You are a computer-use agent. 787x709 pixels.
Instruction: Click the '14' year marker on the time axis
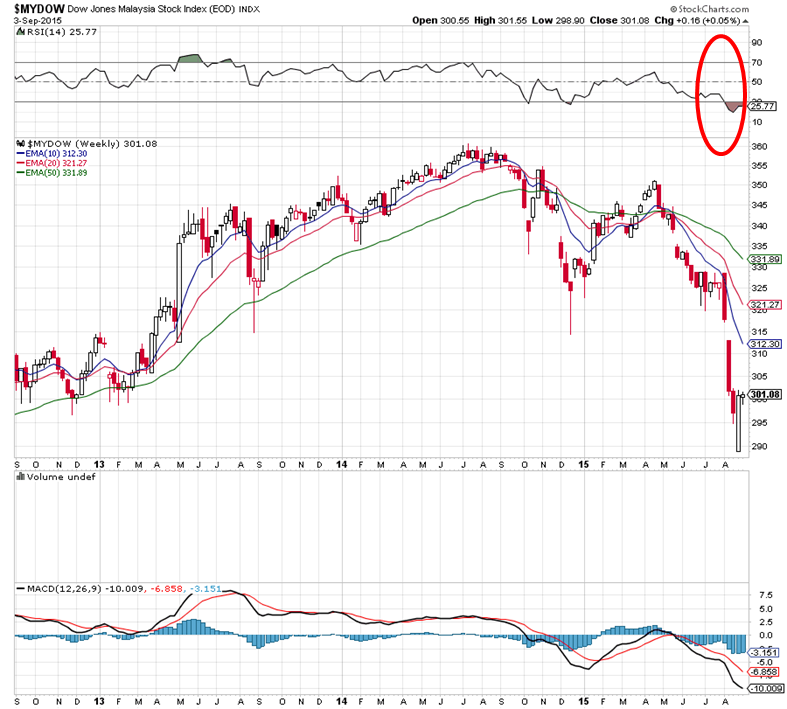342,465
